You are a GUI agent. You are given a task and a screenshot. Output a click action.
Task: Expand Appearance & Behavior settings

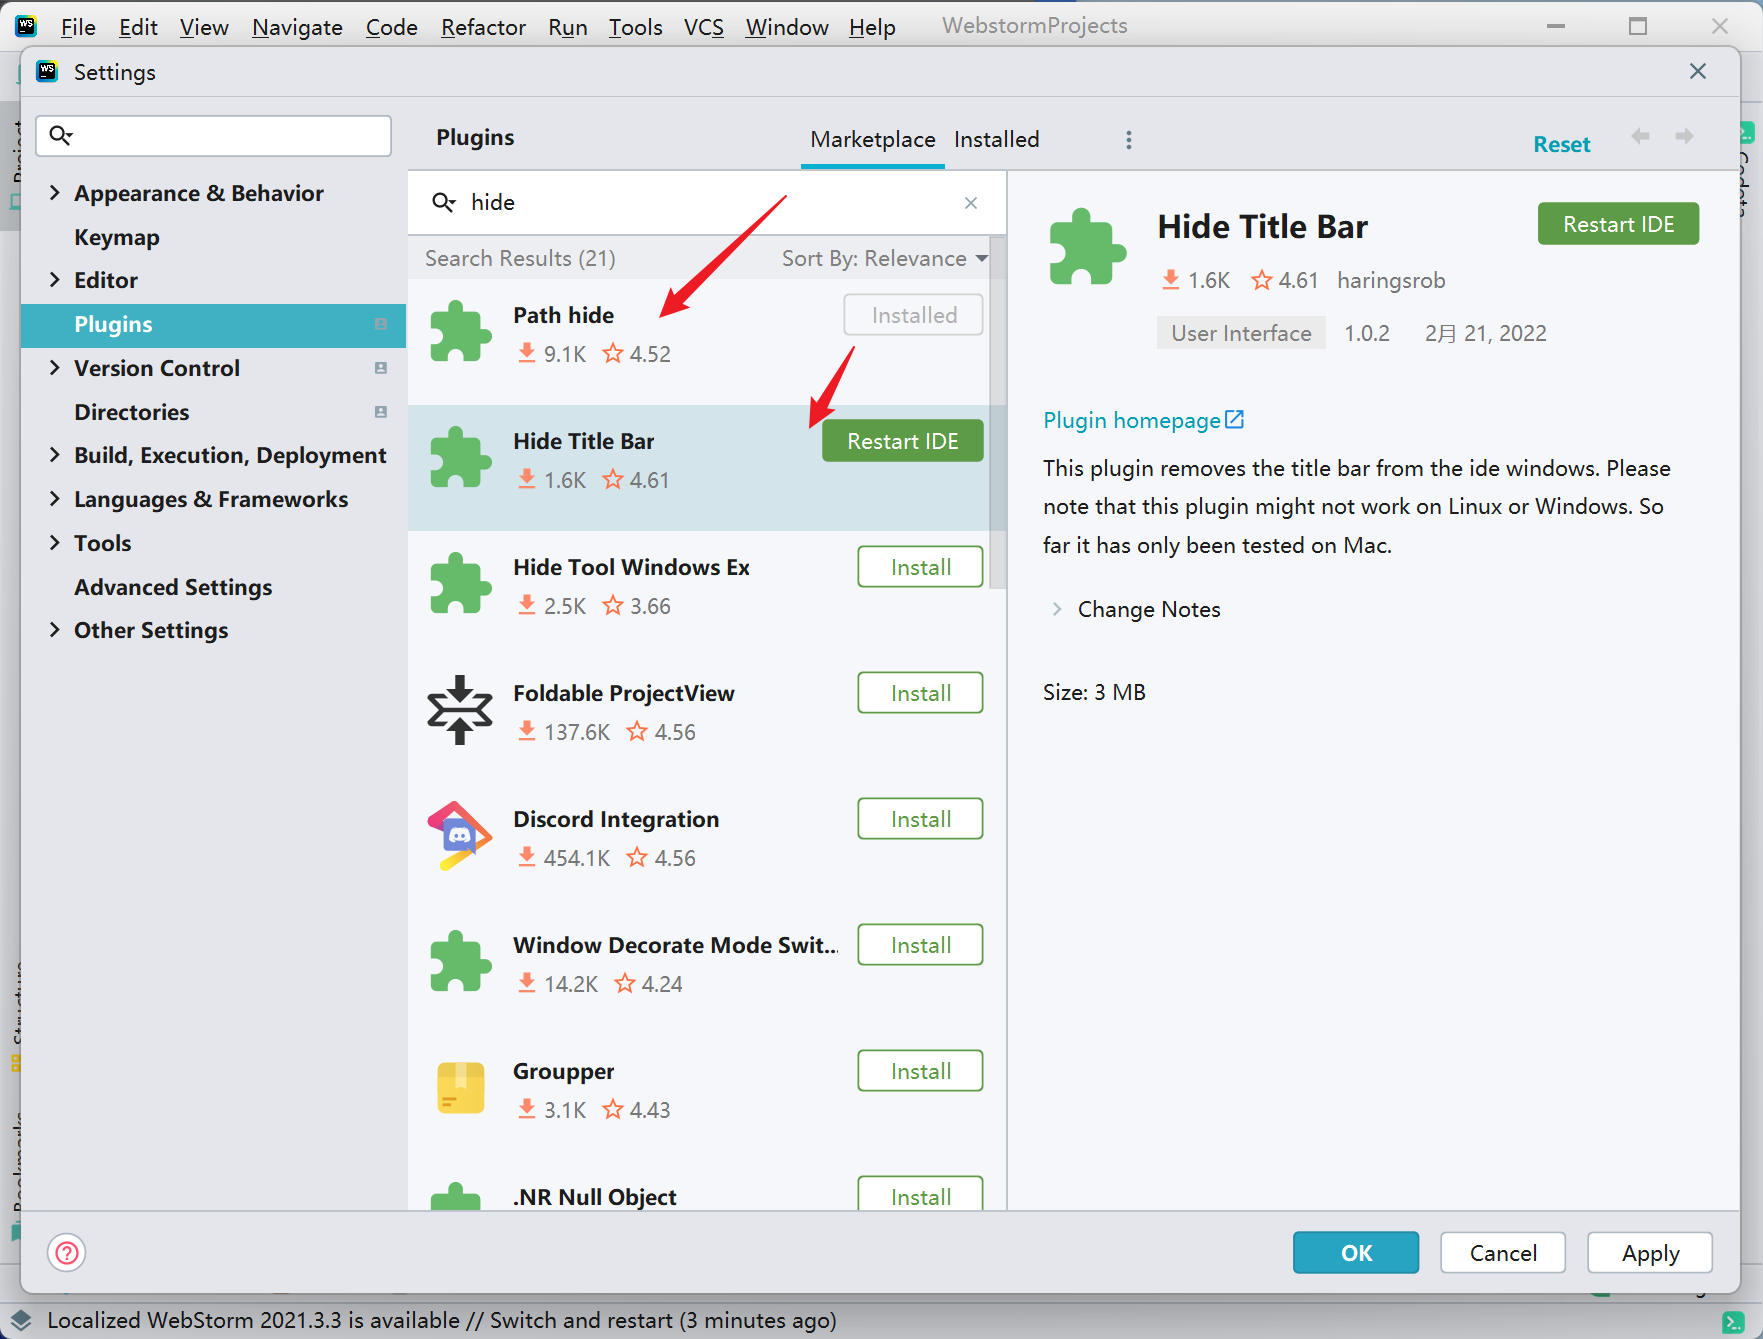pyautogui.click(x=55, y=193)
